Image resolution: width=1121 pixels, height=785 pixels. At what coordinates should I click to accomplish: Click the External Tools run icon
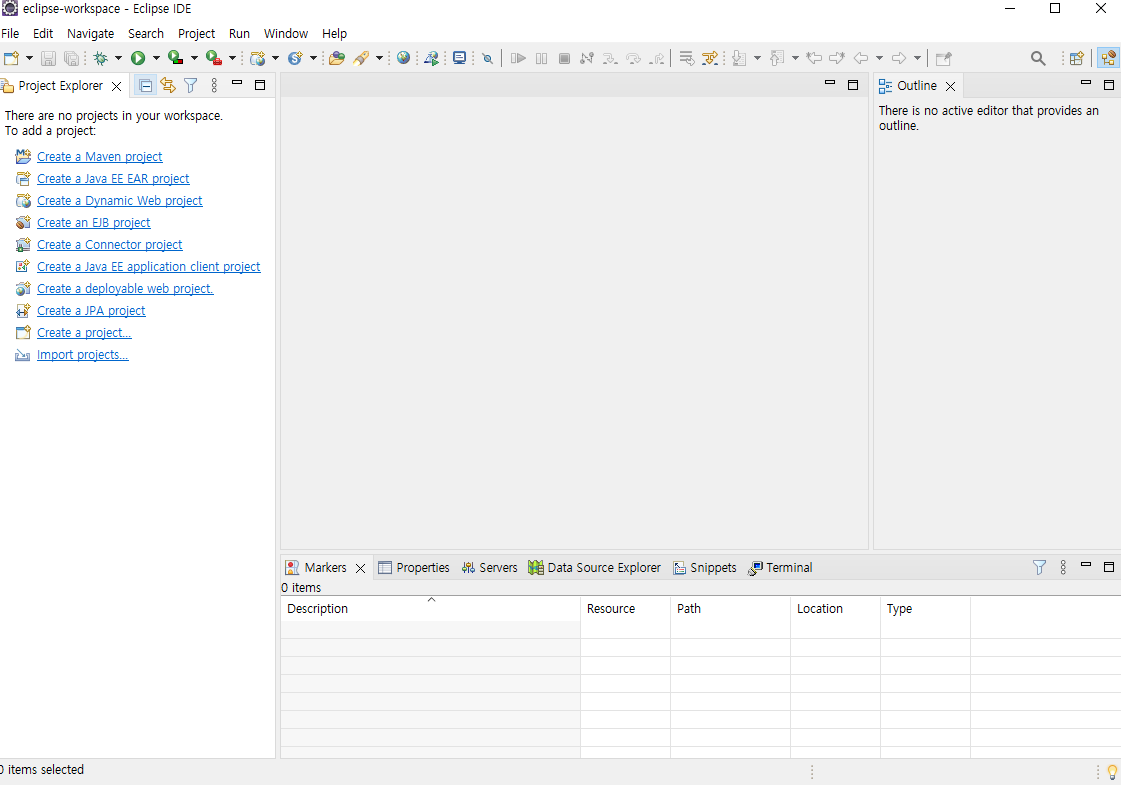213,58
